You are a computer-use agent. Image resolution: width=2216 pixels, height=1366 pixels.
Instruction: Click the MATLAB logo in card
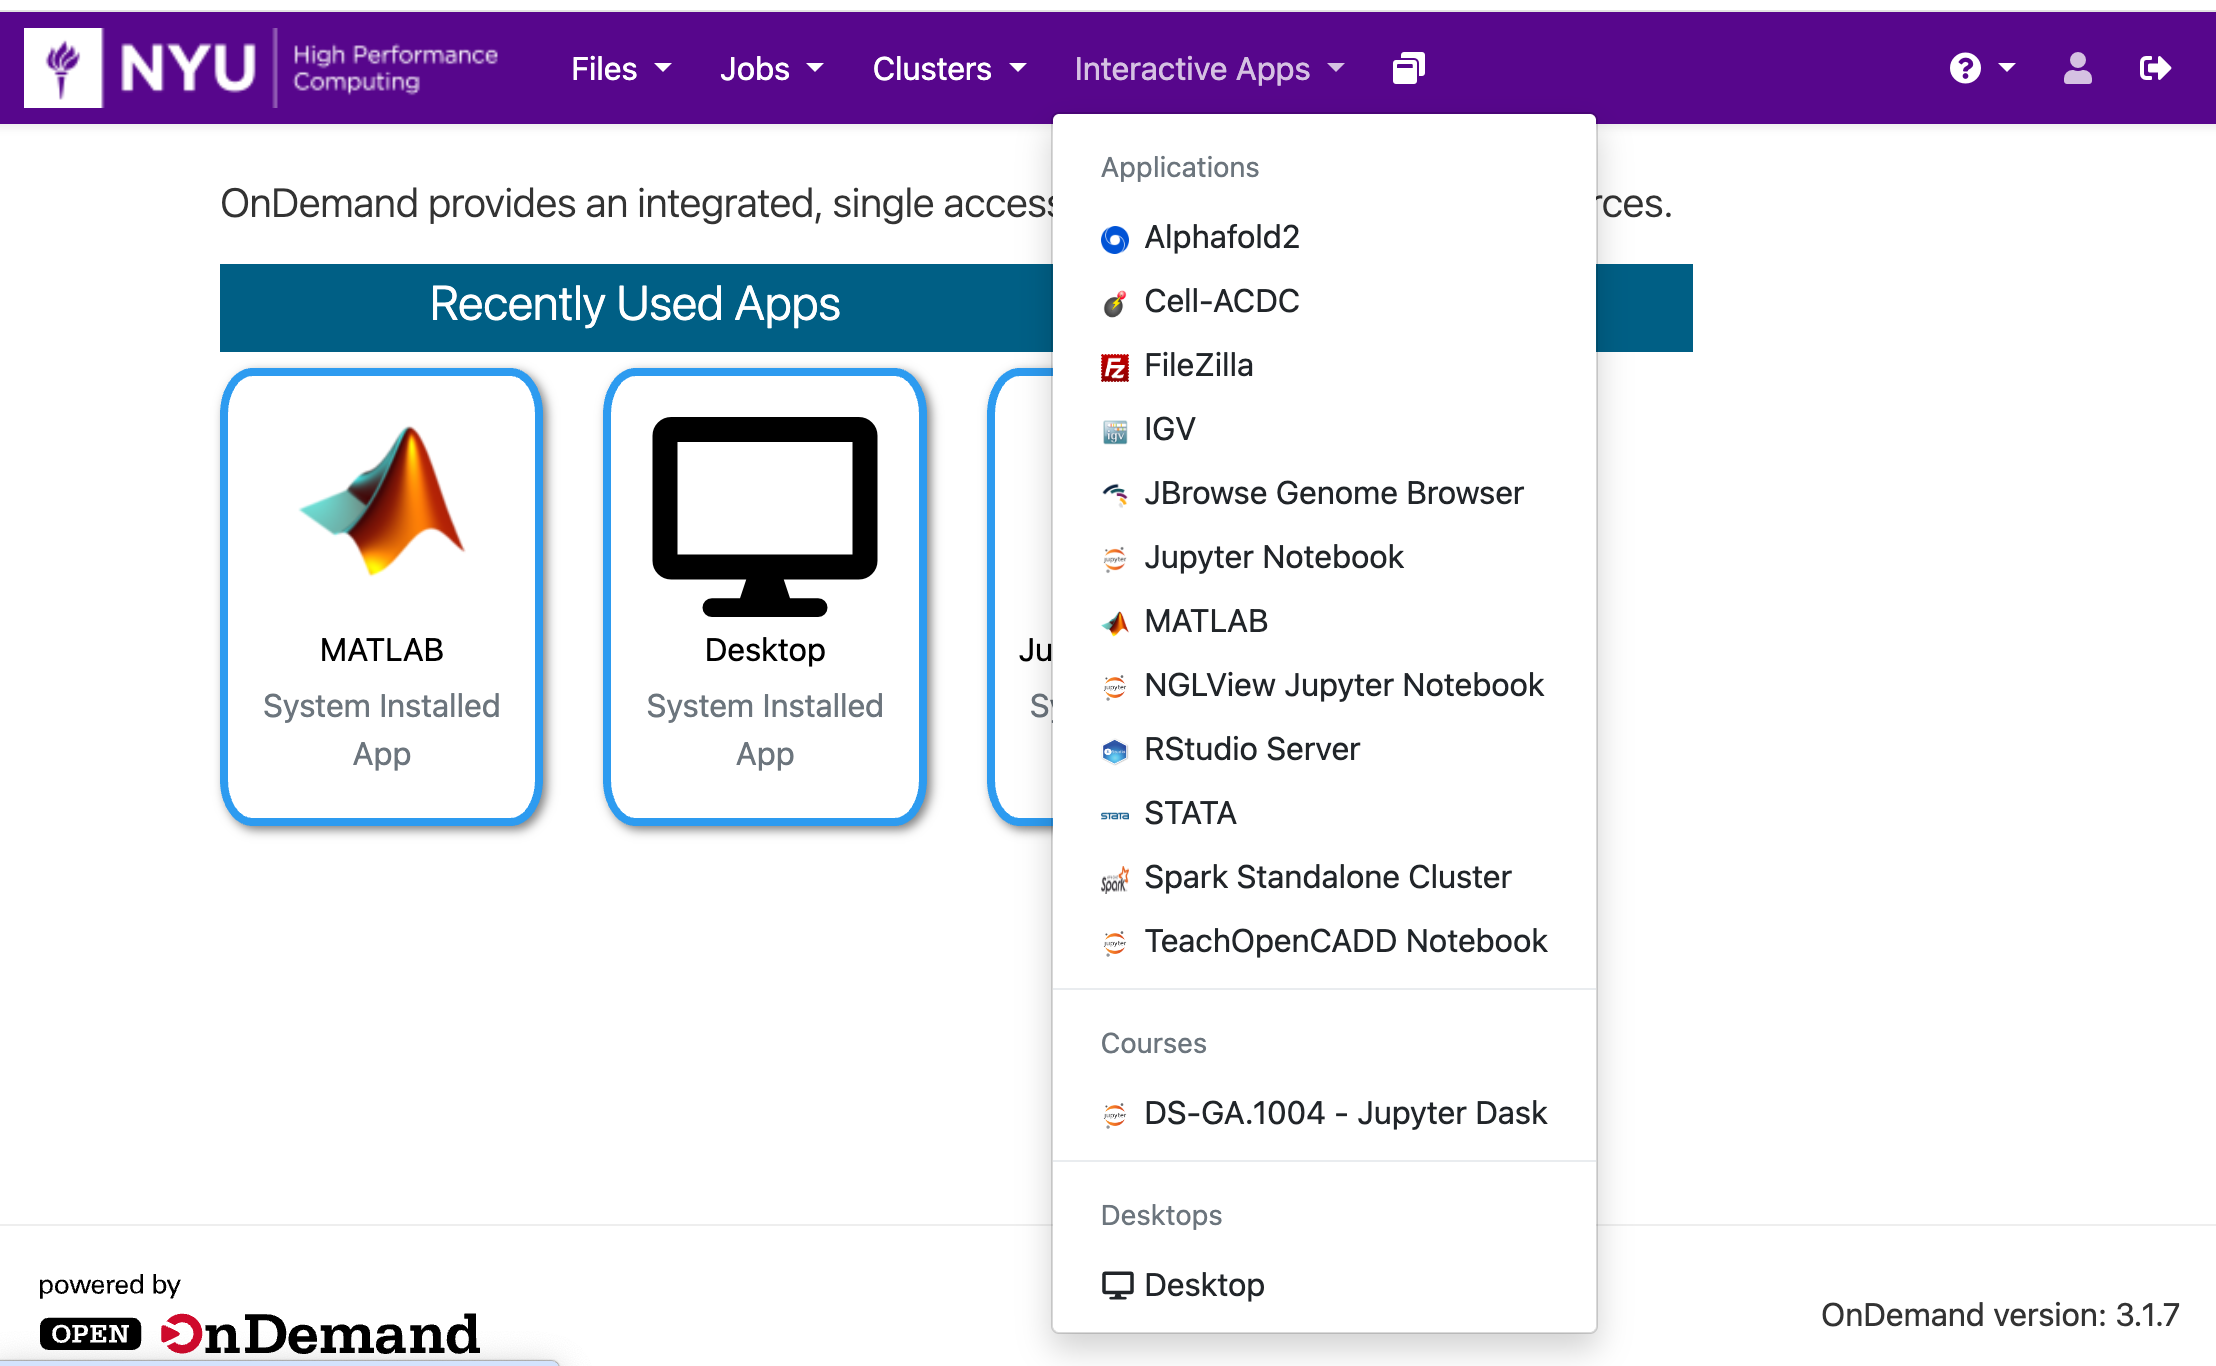(x=382, y=500)
